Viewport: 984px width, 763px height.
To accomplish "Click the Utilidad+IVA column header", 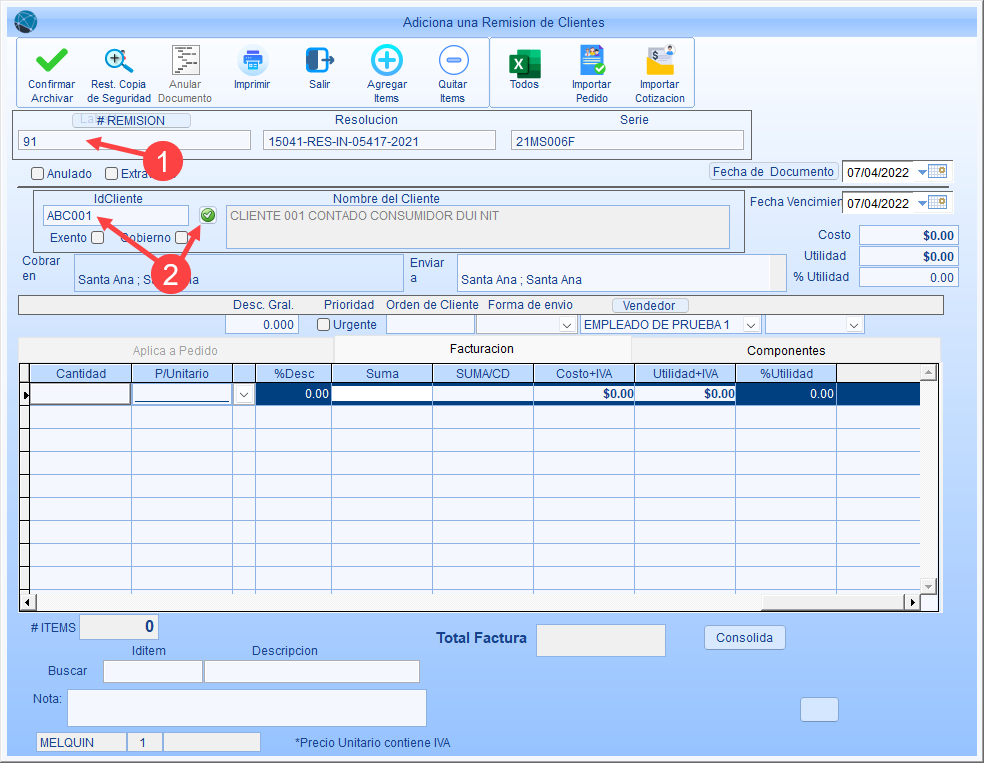I will (x=685, y=373).
